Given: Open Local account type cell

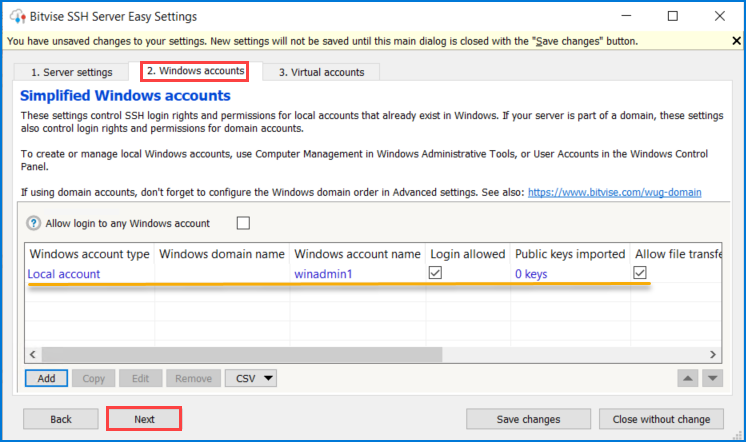Looking at the screenshot, I should (x=64, y=274).
